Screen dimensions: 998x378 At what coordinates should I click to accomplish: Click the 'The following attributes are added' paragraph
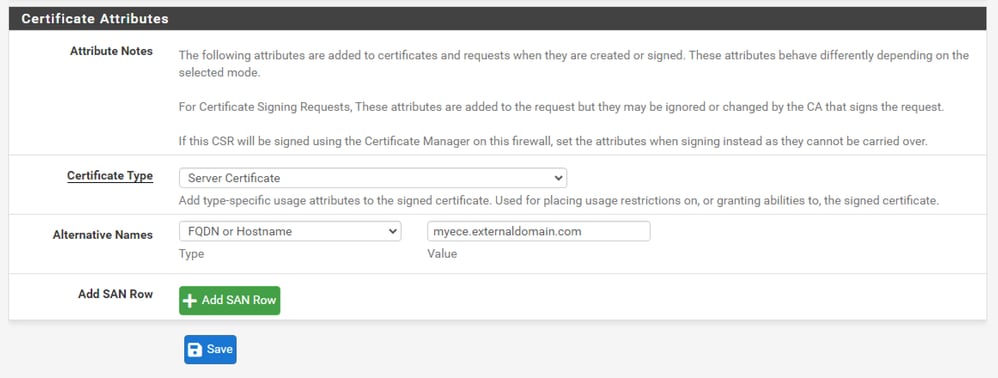[x=574, y=64]
